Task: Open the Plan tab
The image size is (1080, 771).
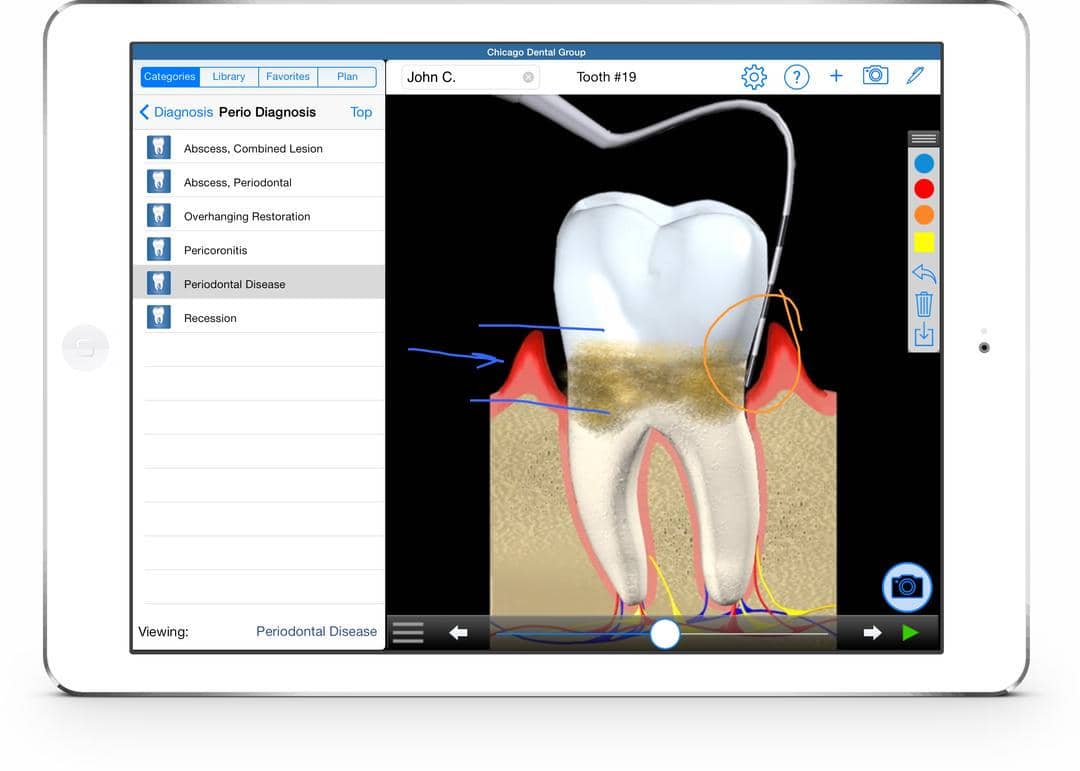Action: [347, 77]
